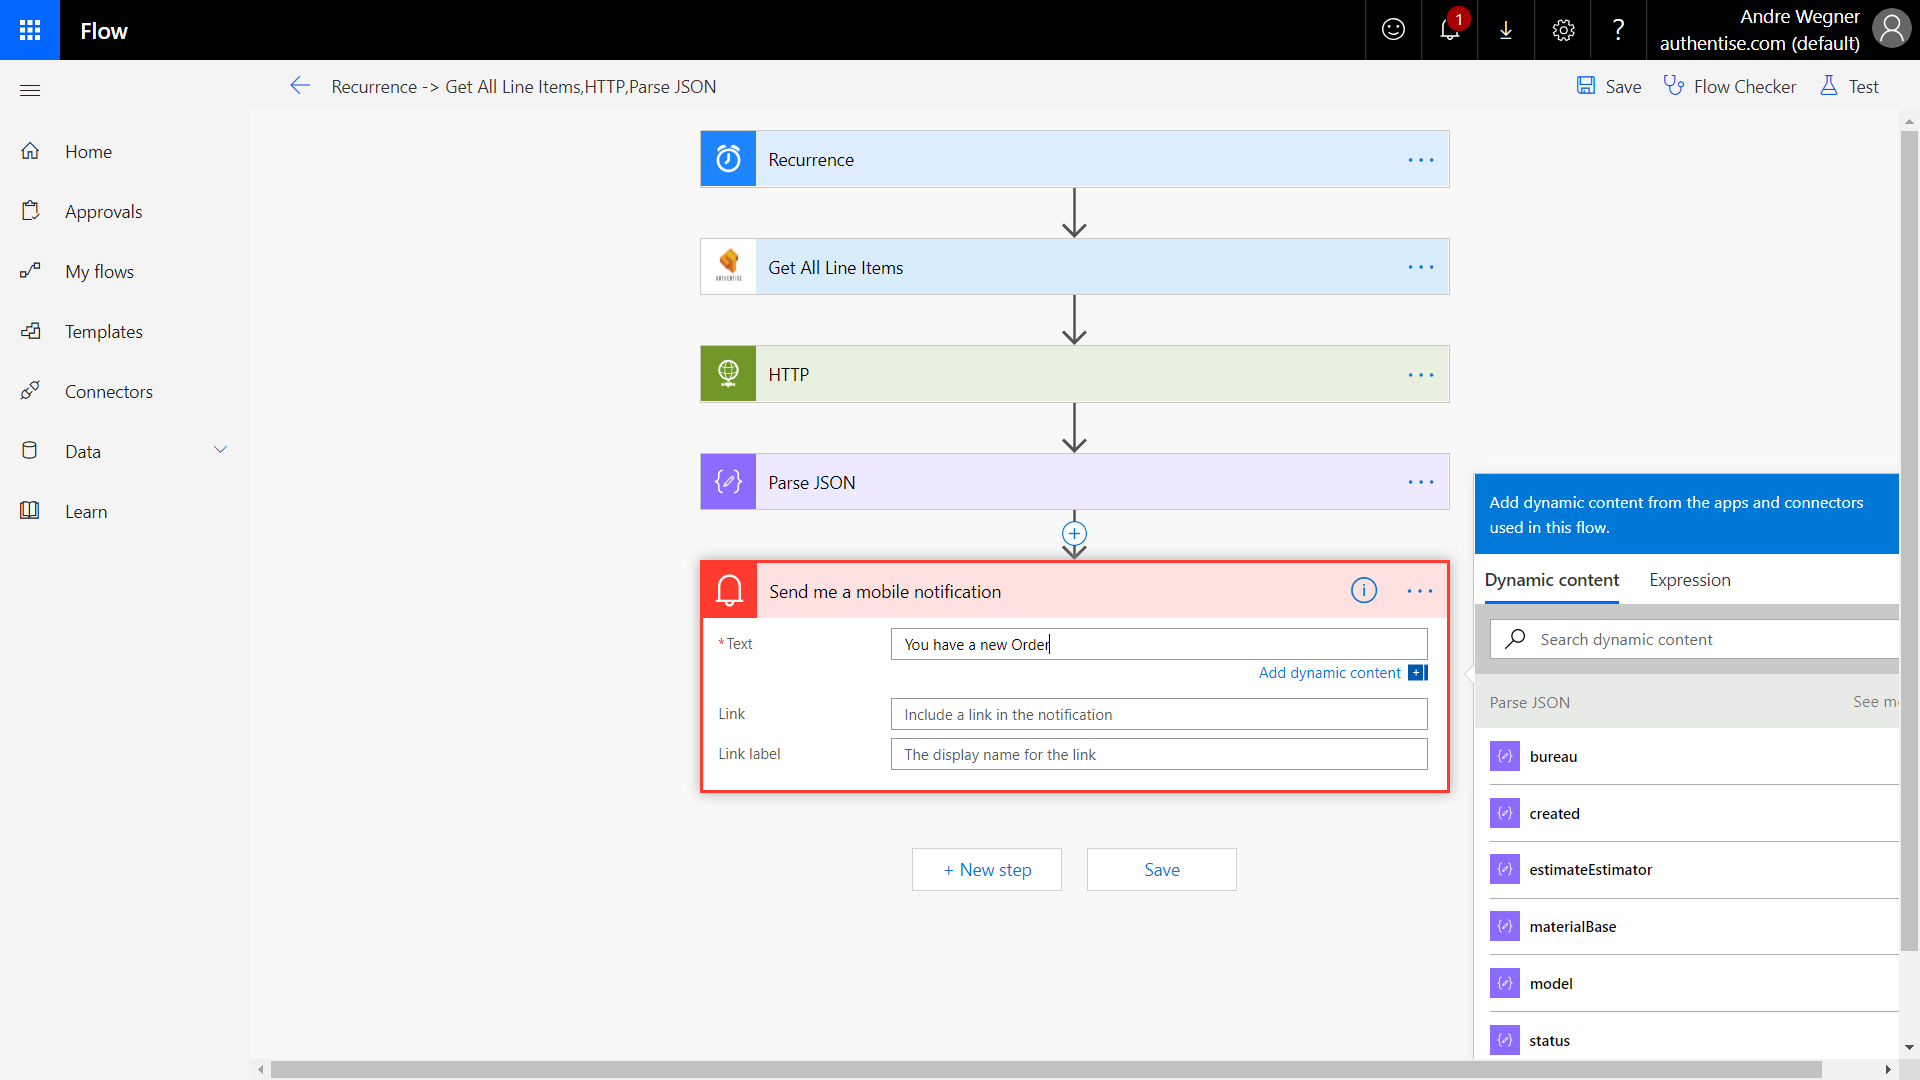This screenshot has width=1920, height=1080.
Task: Insert the bureau dynamic content item
Action: tap(1694, 756)
